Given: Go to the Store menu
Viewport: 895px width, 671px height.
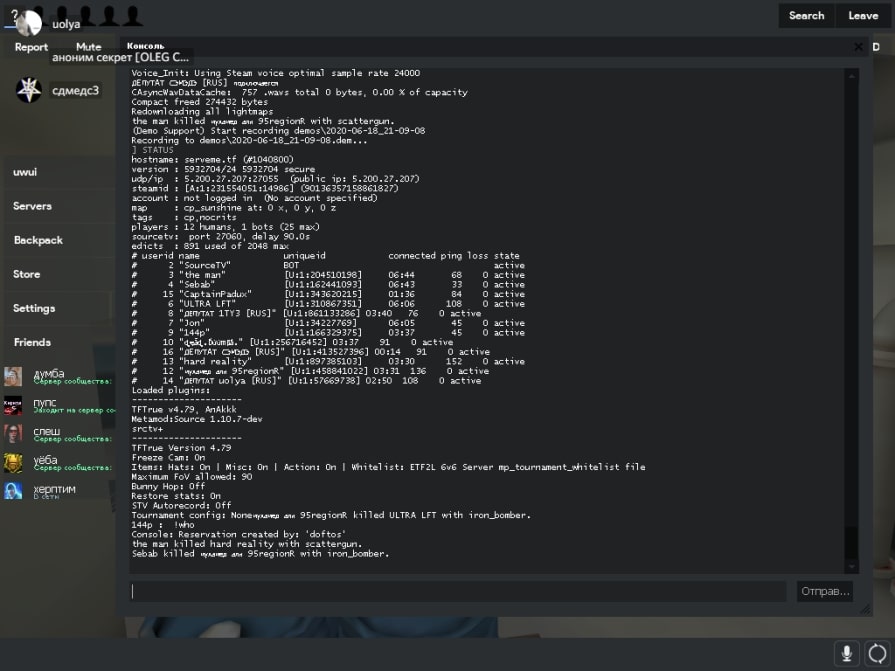Looking at the screenshot, I should 27,274.
